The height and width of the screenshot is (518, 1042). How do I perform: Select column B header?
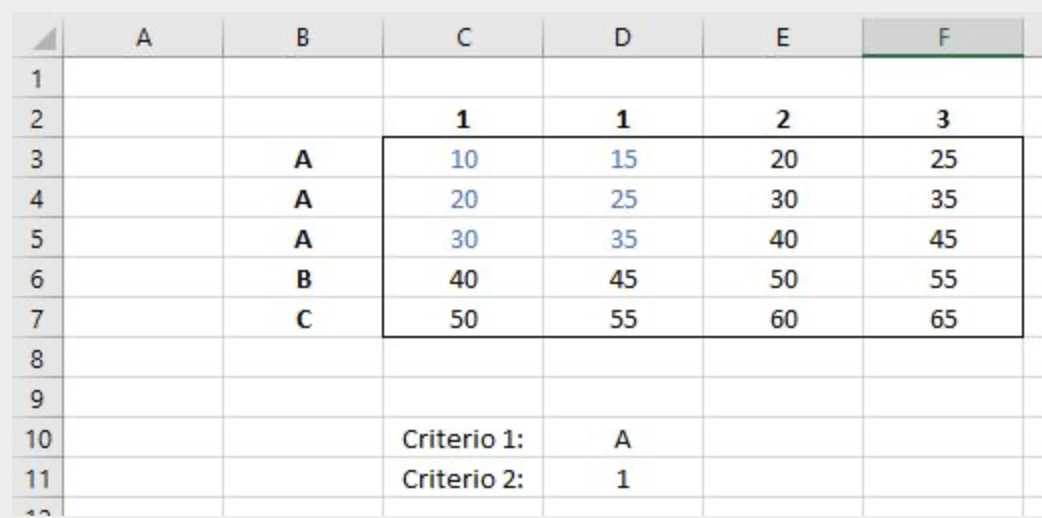(x=301, y=38)
